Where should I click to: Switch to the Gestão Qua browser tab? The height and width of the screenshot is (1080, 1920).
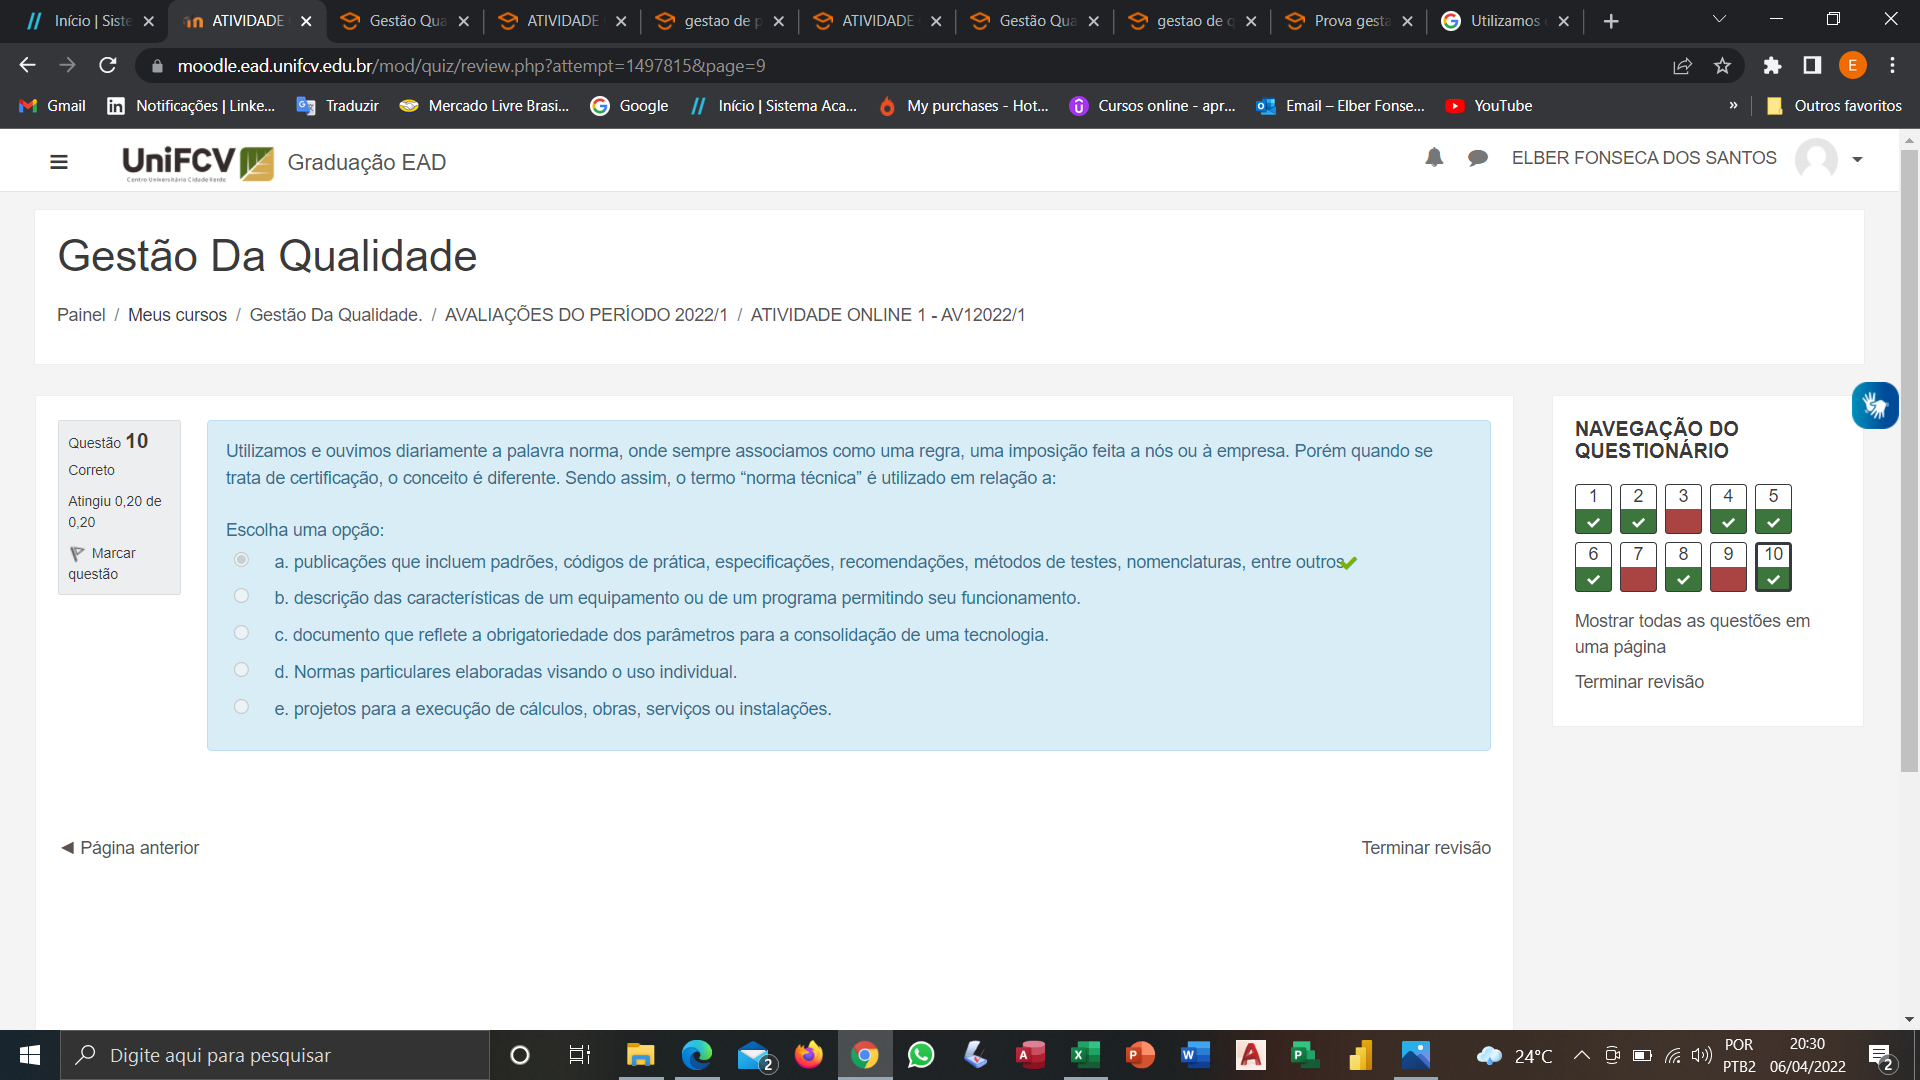(x=405, y=20)
